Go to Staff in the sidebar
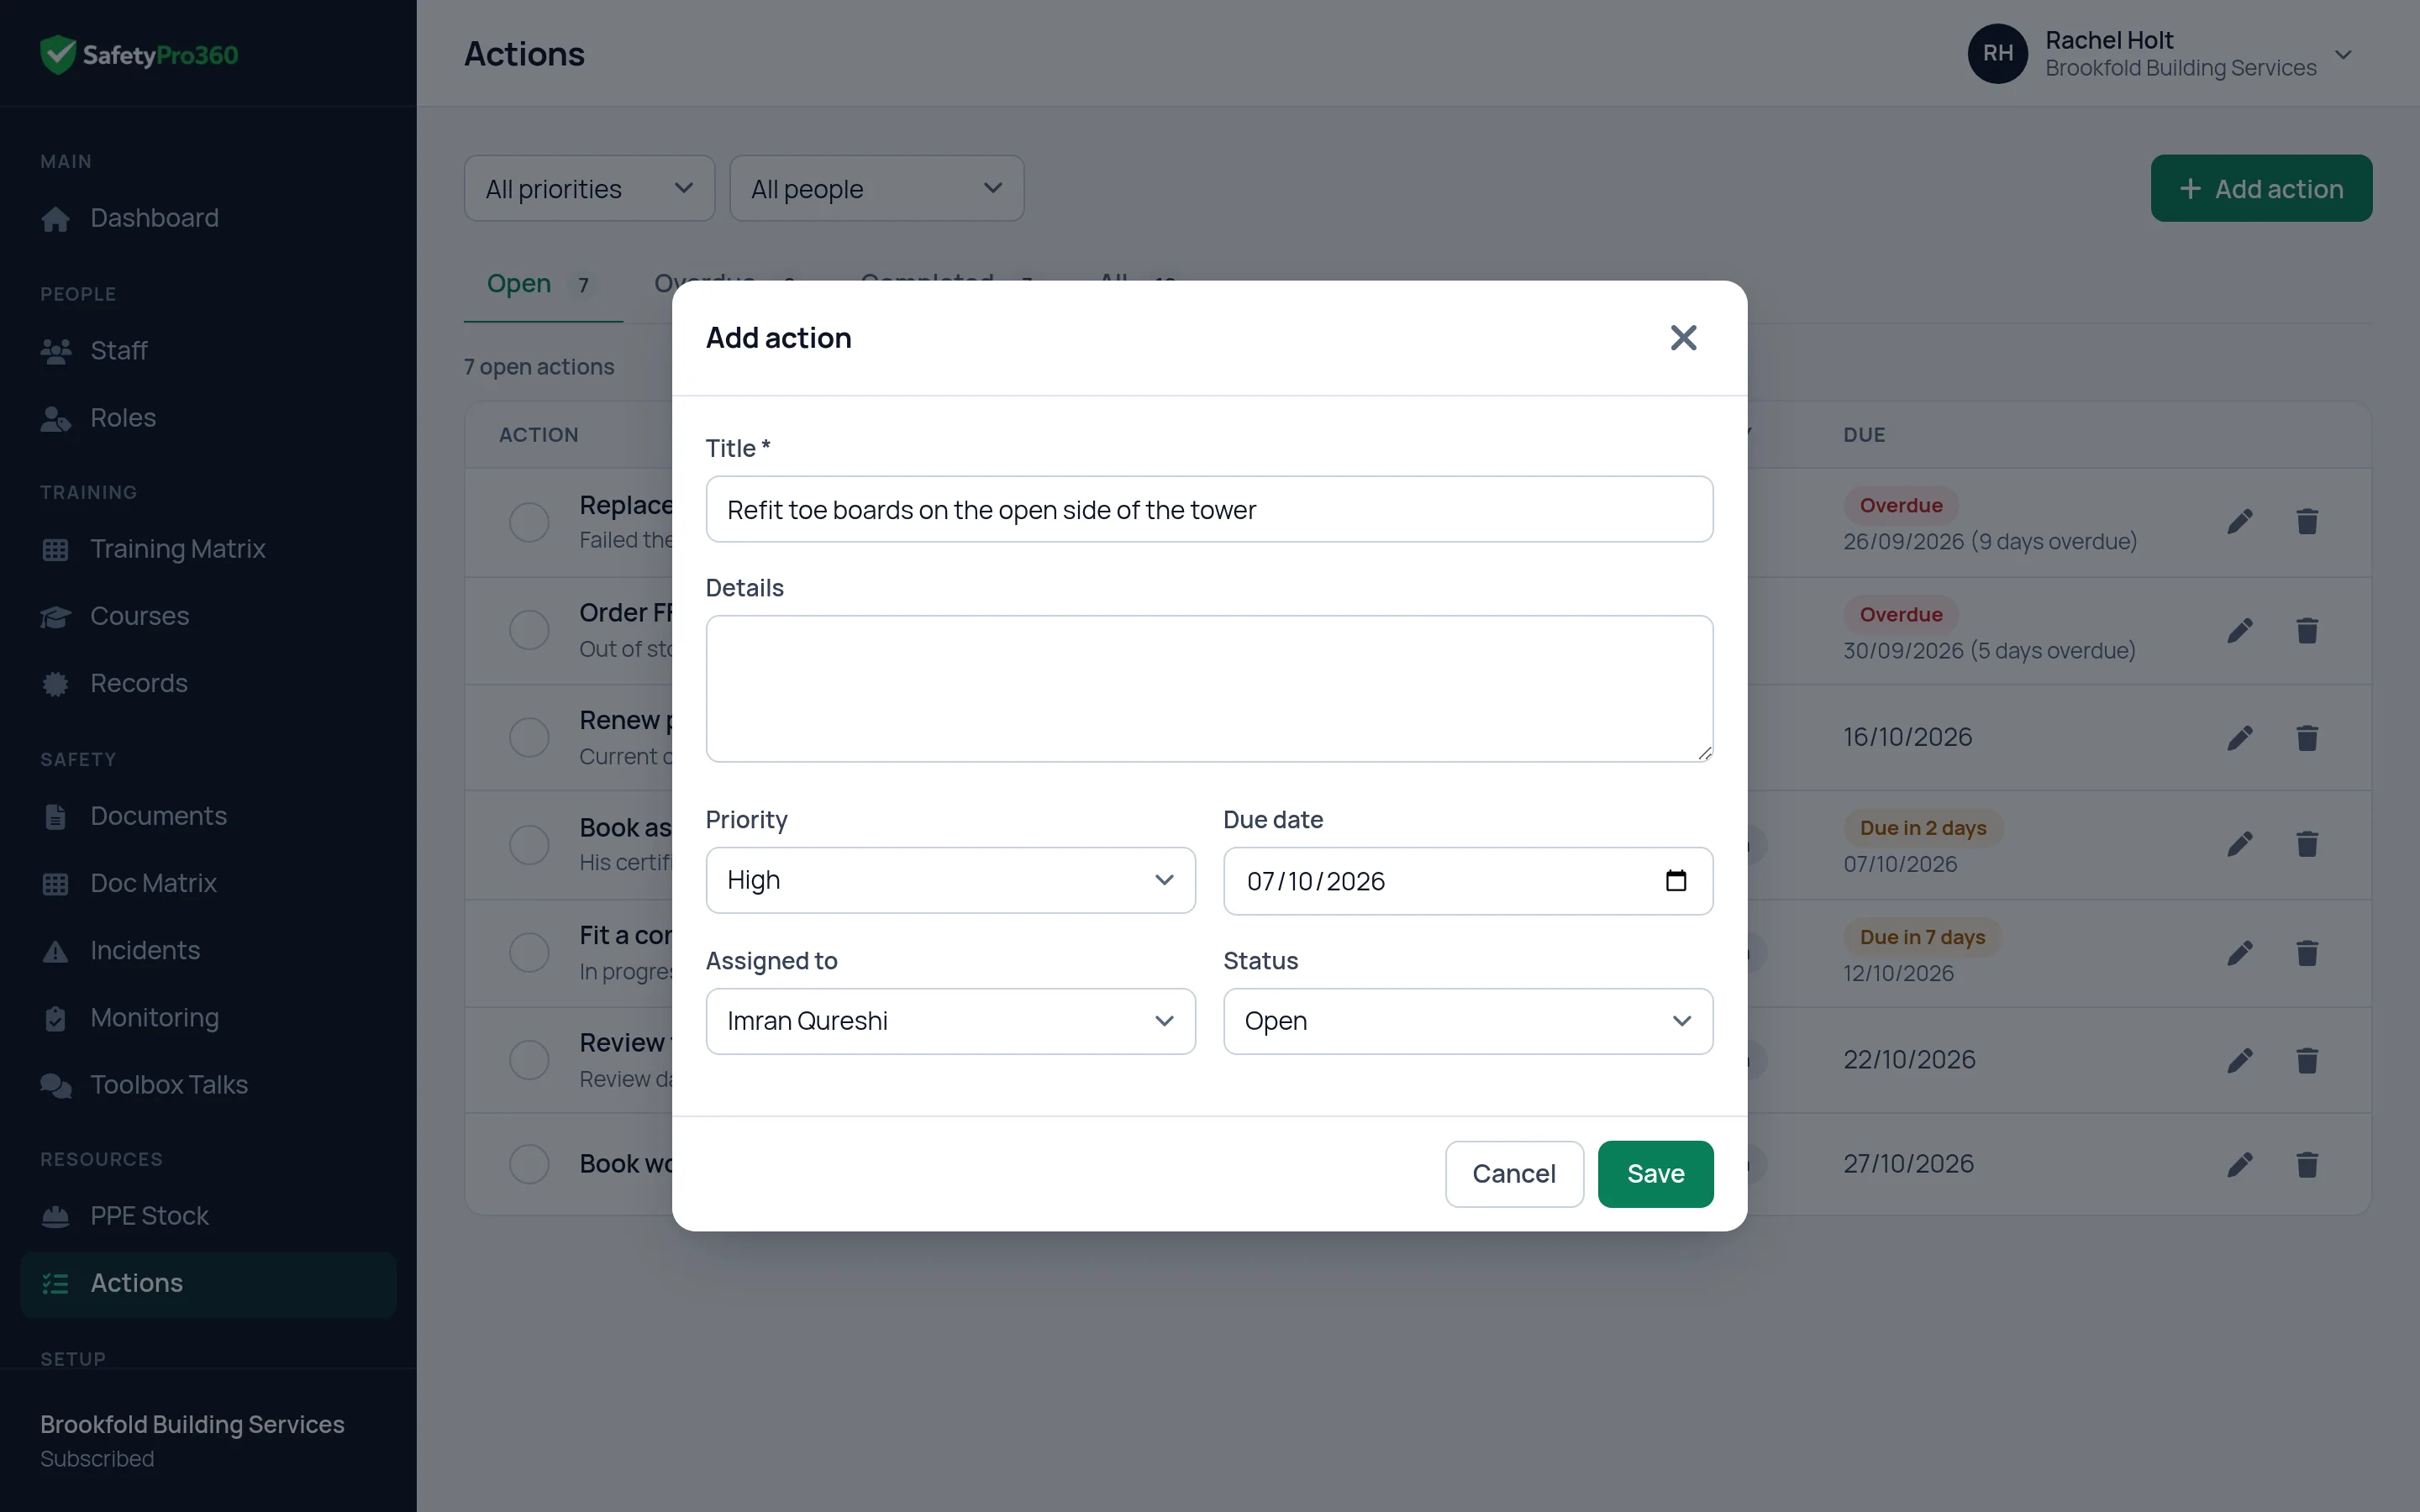 [x=208, y=351]
